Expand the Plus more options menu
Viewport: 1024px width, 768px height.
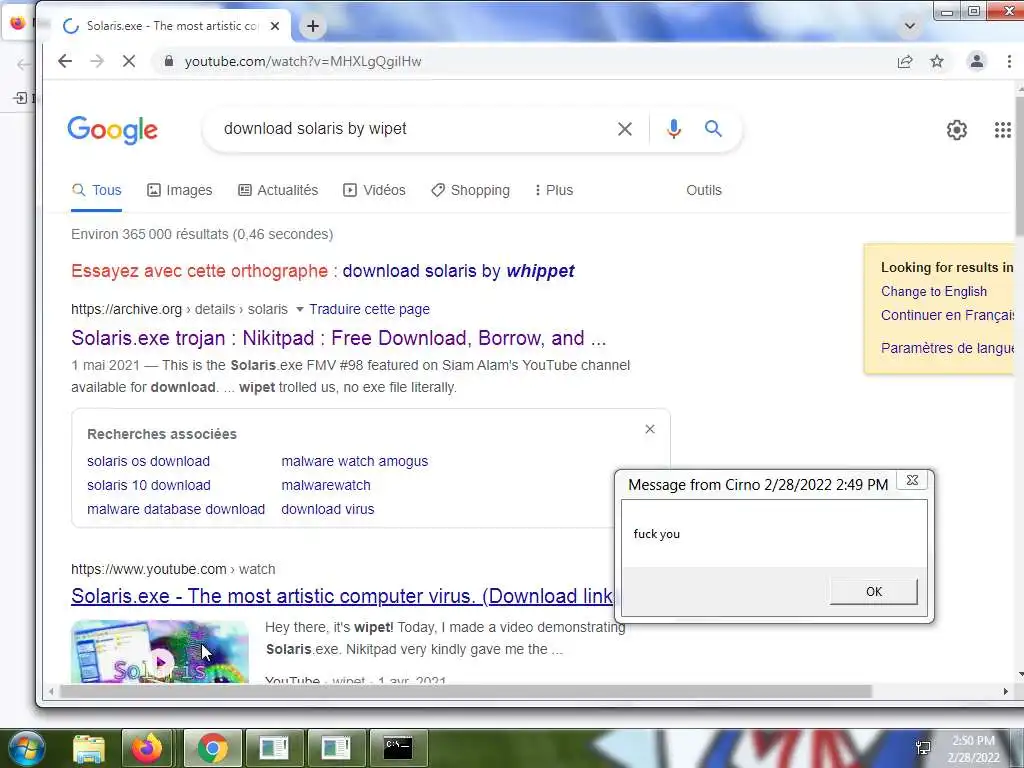point(553,190)
